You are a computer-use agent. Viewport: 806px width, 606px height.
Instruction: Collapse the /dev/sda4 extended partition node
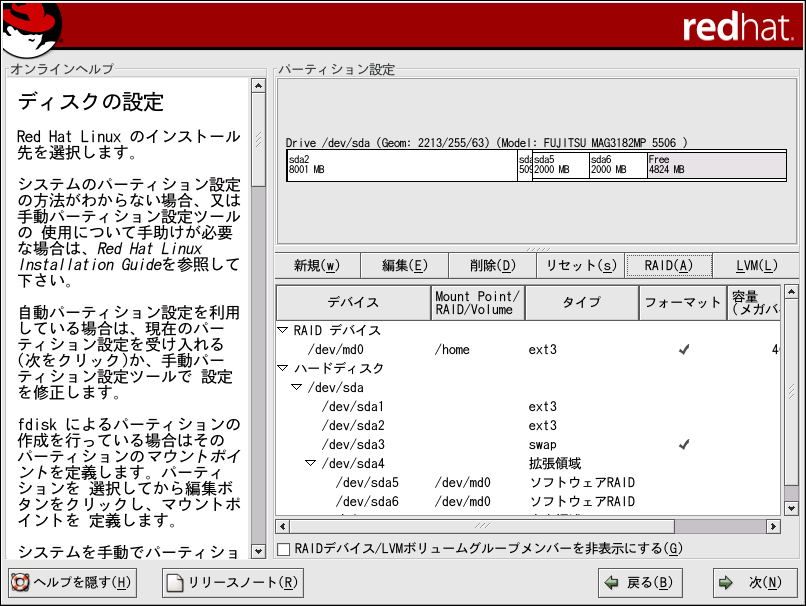311,463
